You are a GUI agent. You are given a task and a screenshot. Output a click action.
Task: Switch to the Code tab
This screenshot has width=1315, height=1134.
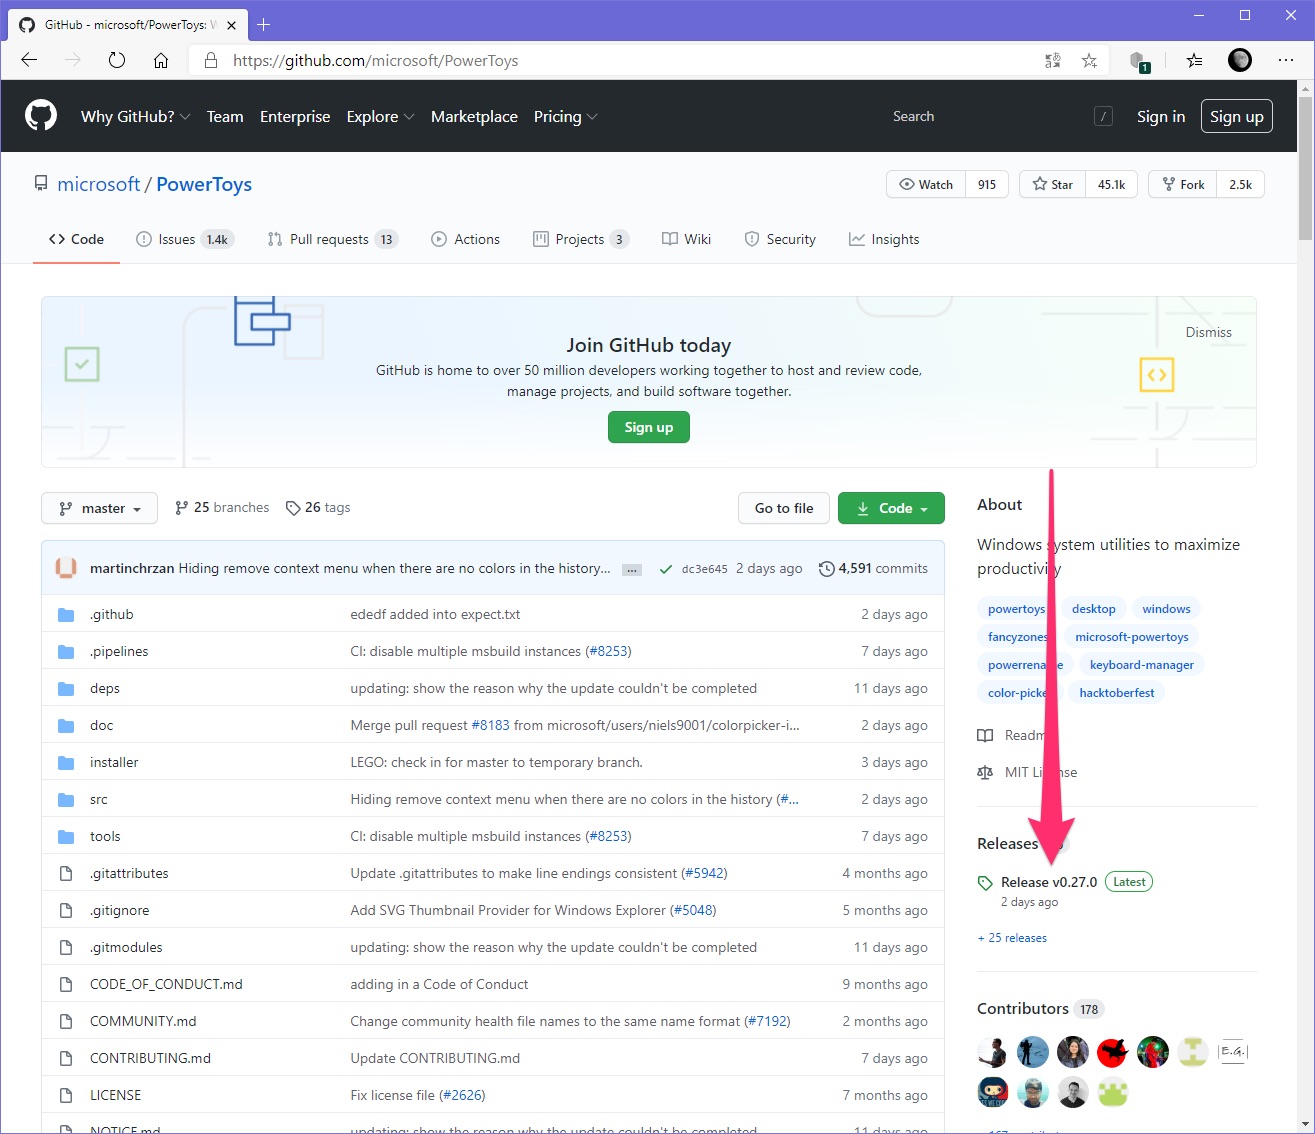pyautogui.click(x=76, y=239)
